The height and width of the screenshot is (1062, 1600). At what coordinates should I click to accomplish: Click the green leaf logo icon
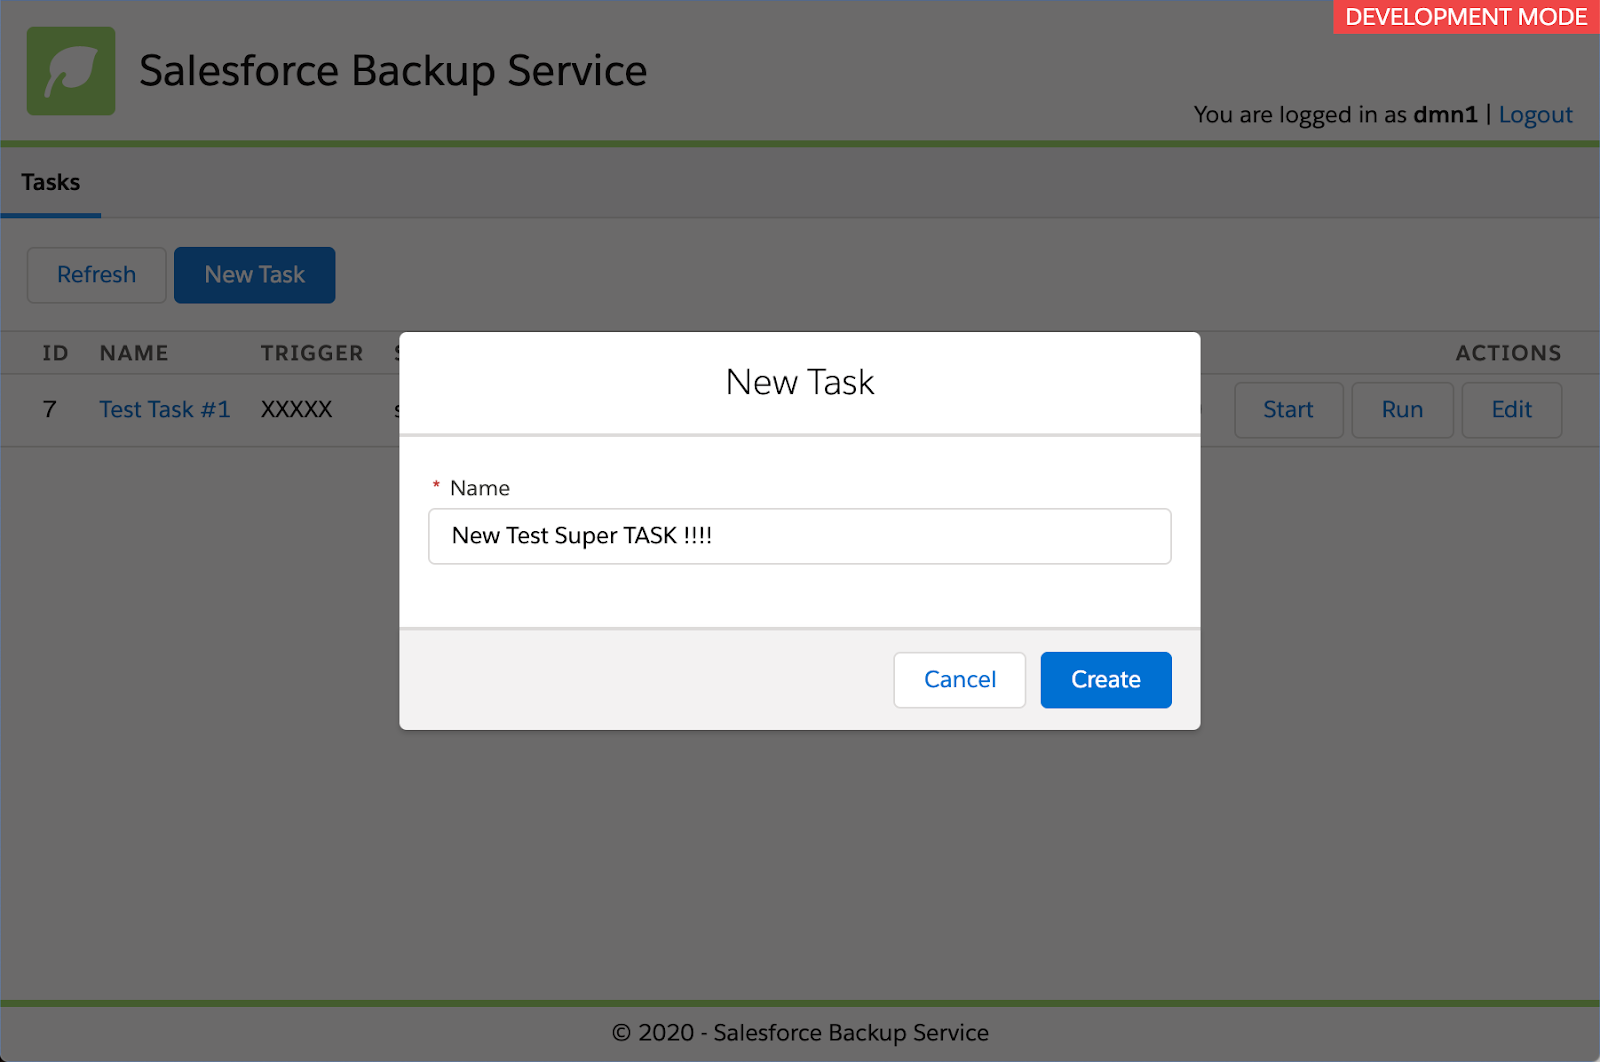point(71,71)
